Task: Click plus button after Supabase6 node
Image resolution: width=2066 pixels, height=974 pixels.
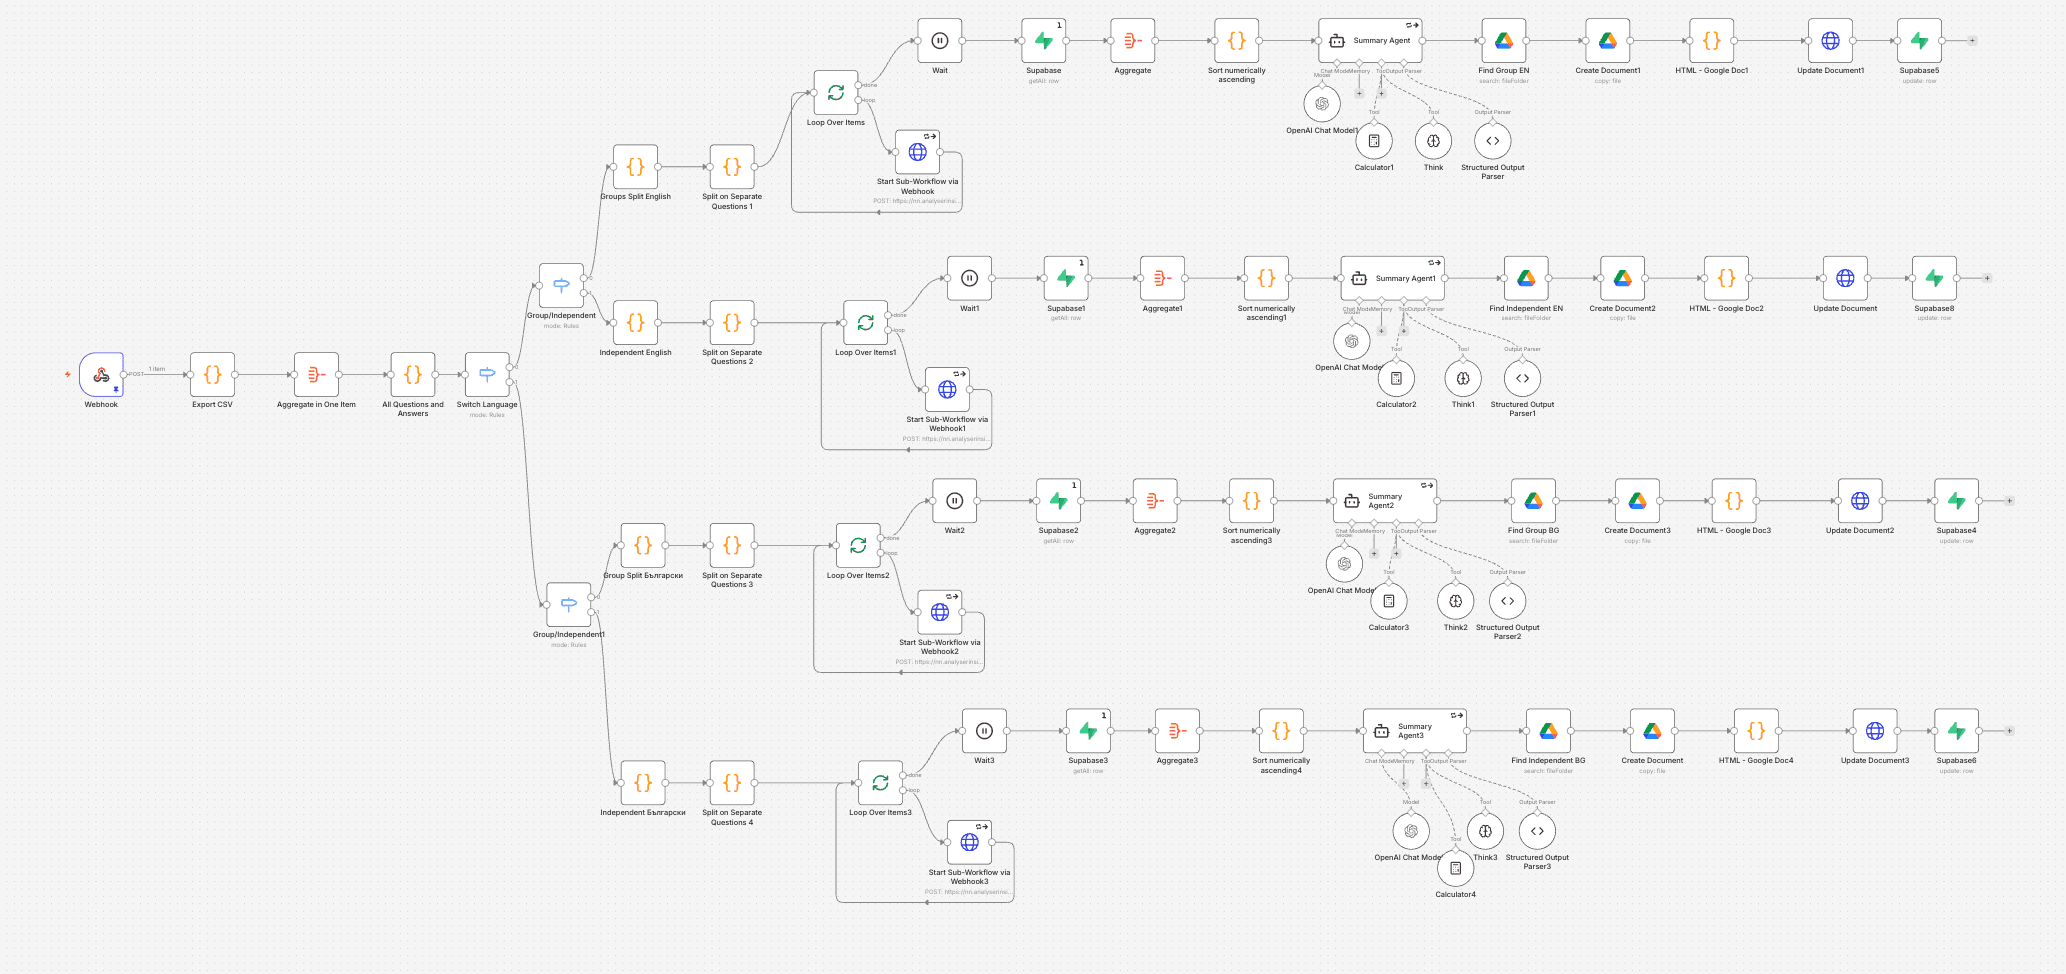Action: click(2009, 731)
